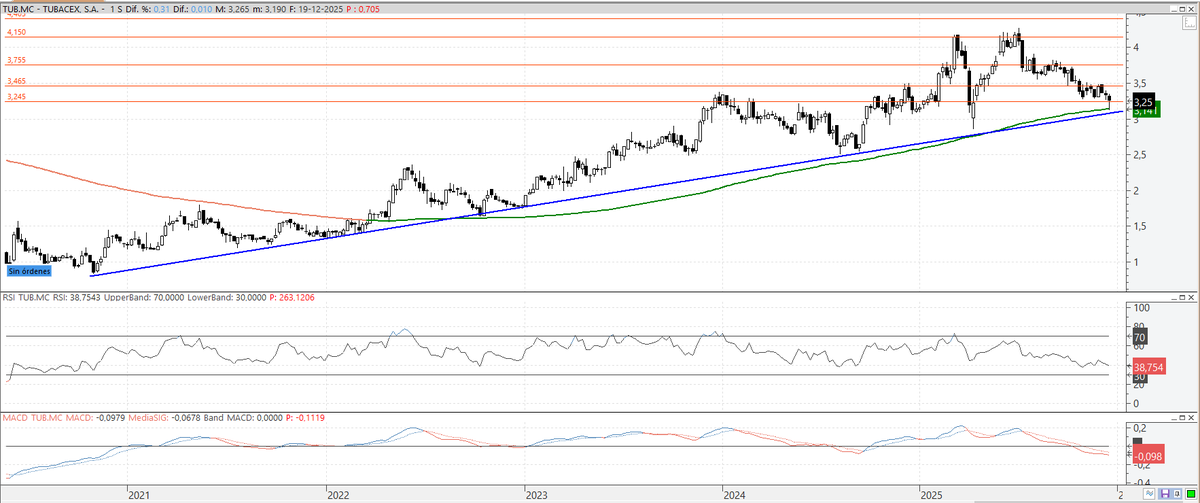Click the small page preview icon beside save
The width and height of the screenshot is (1200, 503).
[x=1177, y=494]
